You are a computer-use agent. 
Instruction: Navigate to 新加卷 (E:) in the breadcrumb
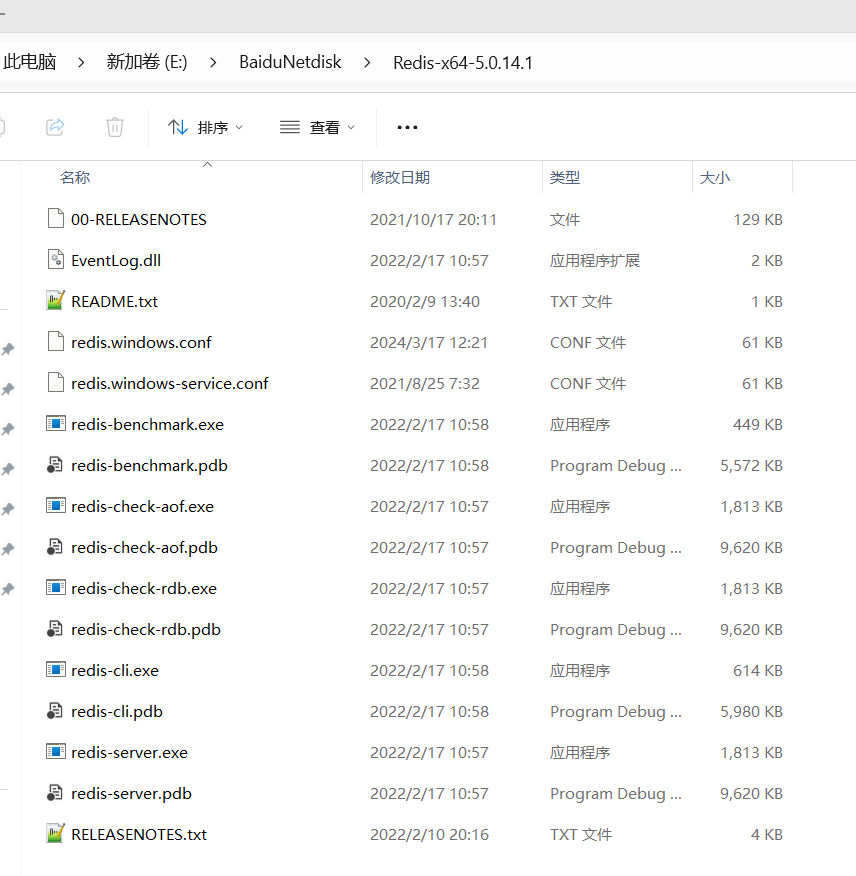point(147,61)
